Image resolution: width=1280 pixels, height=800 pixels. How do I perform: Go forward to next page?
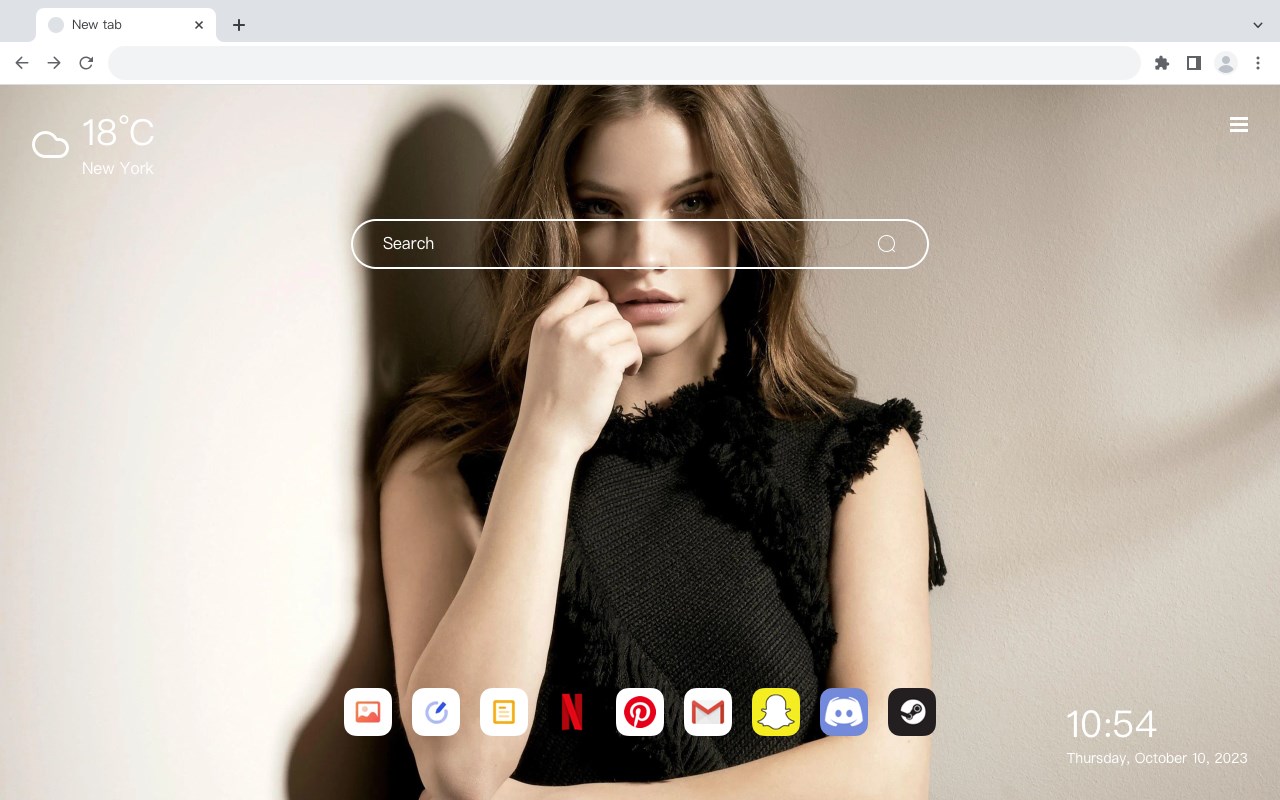(x=54, y=63)
